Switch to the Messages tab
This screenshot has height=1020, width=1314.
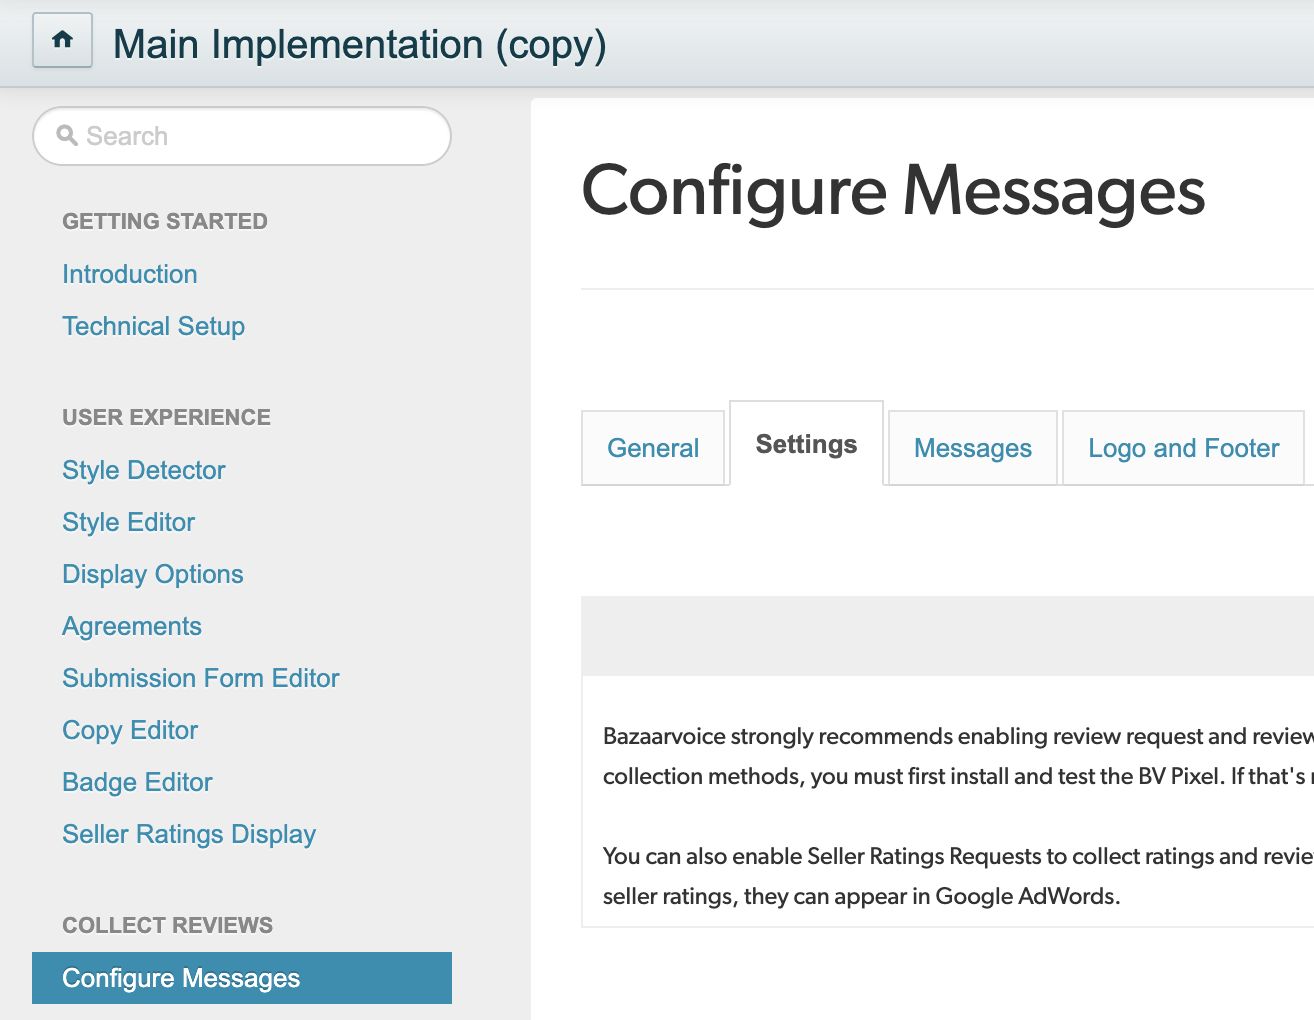[973, 448]
